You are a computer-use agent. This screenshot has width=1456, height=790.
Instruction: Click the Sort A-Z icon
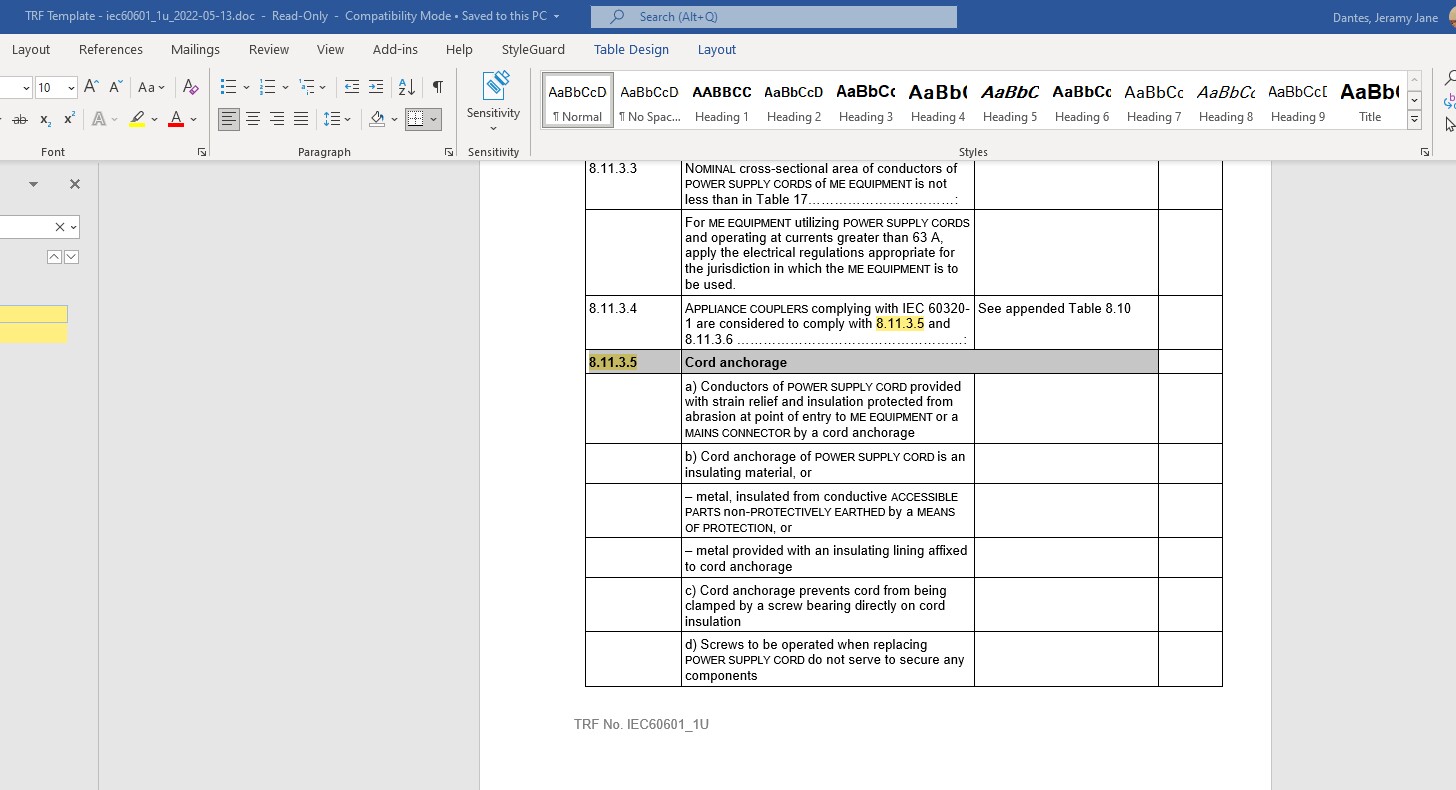pyautogui.click(x=406, y=87)
